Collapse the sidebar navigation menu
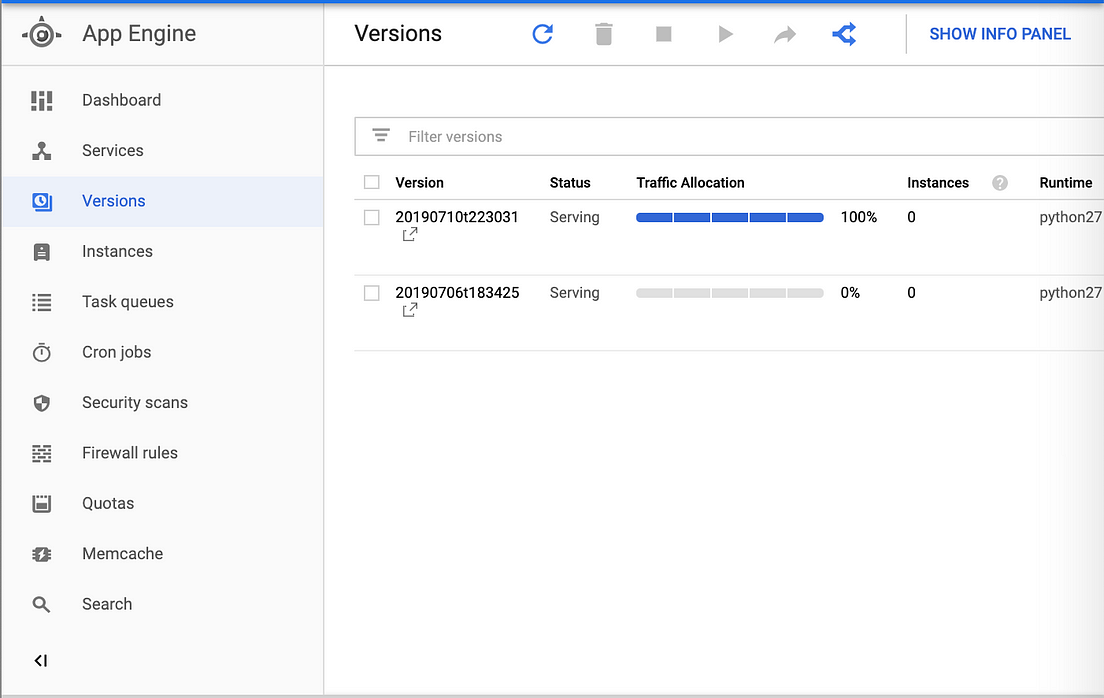This screenshot has height=698, width=1104. (41, 661)
